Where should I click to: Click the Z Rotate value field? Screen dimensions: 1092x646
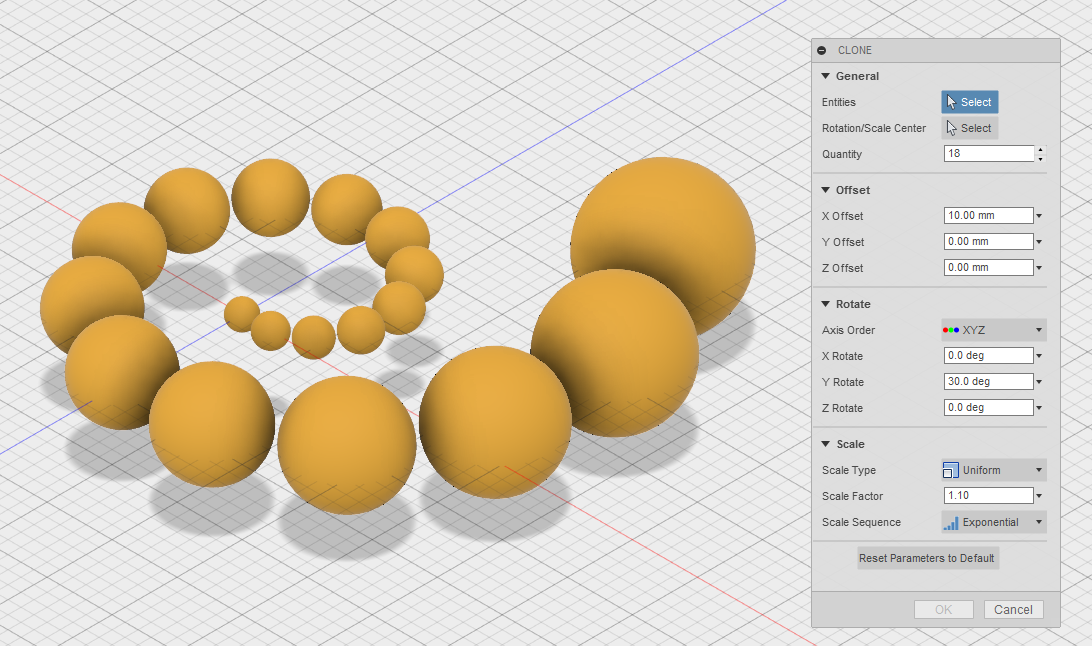pyautogui.click(x=988, y=408)
